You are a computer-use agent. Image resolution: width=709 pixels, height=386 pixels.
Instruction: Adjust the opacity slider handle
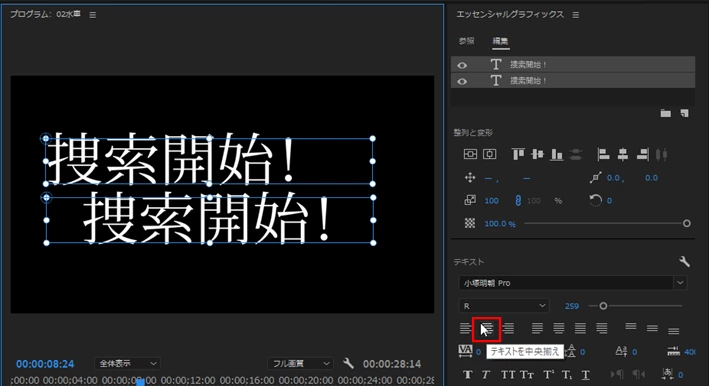pos(686,223)
